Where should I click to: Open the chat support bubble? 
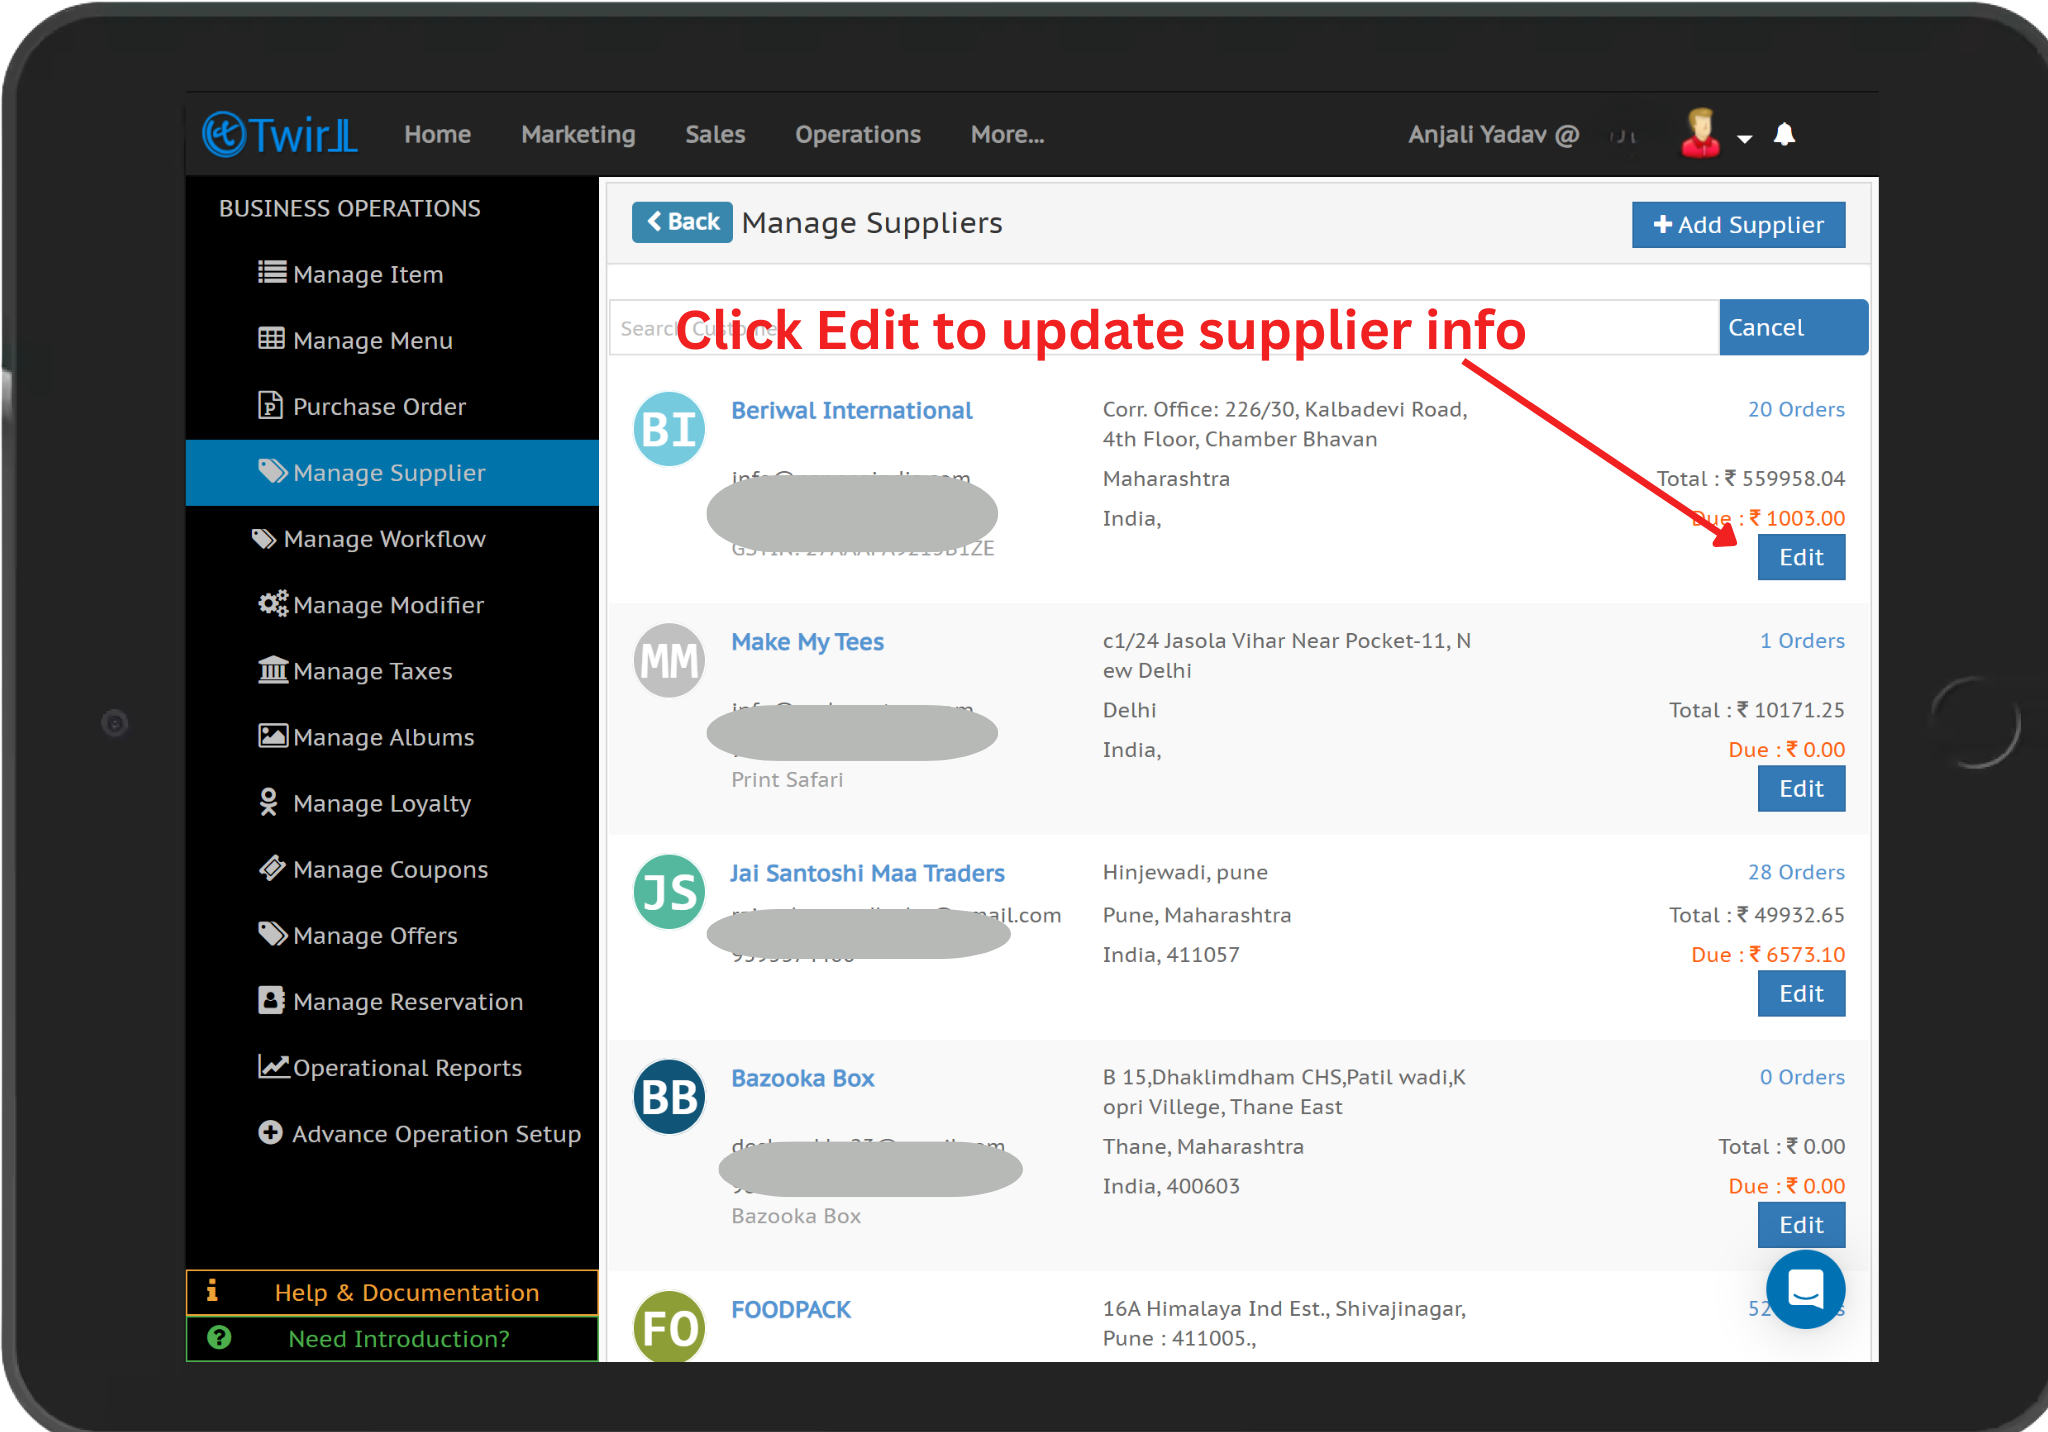1806,1289
